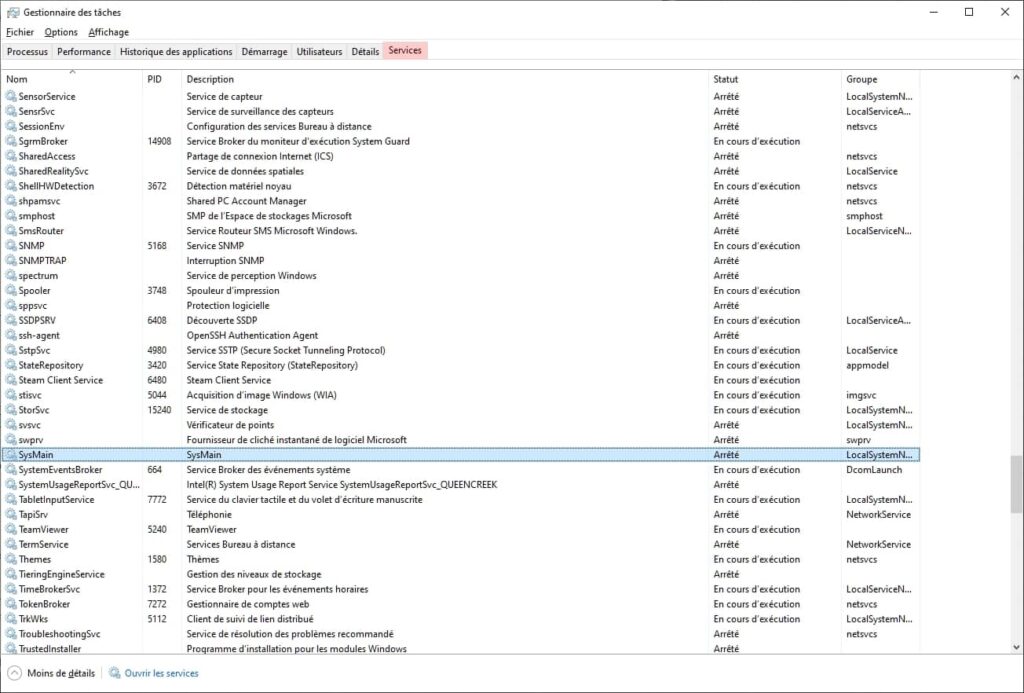
Task: Open the Fichier menu
Action: click(x=19, y=32)
